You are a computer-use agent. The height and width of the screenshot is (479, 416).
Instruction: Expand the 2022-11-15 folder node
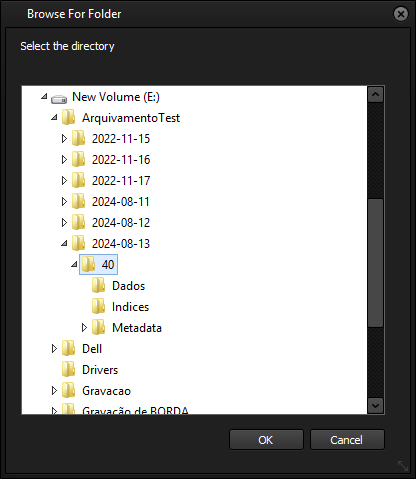pos(64,139)
